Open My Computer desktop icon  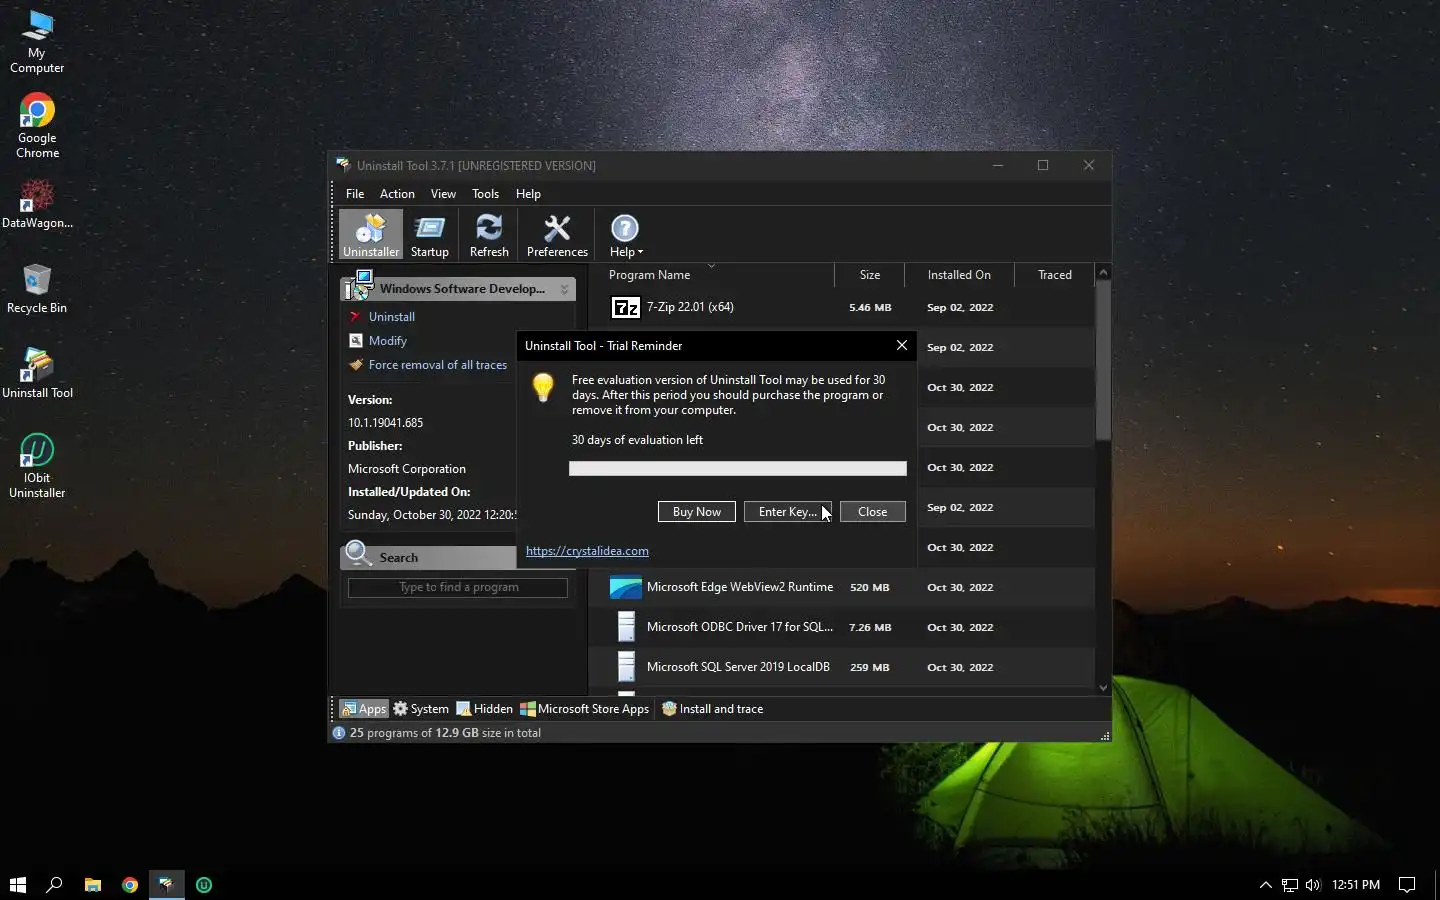(x=37, y=42)
